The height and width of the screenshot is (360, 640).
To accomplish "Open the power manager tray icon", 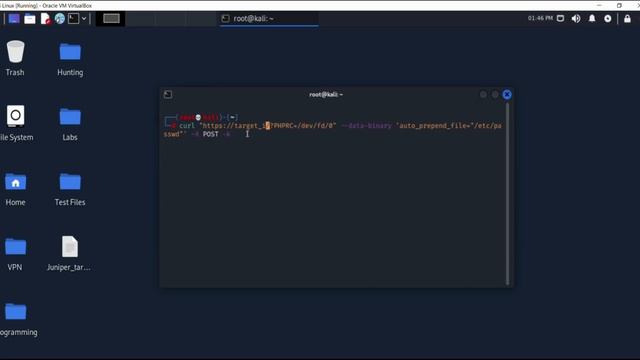I will click(608, 18).
